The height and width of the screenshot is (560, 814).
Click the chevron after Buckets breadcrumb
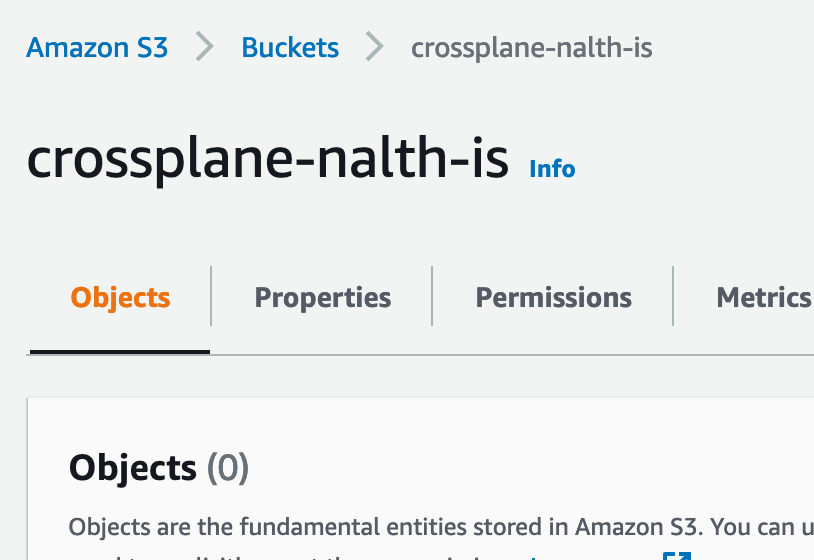point(375,47)
